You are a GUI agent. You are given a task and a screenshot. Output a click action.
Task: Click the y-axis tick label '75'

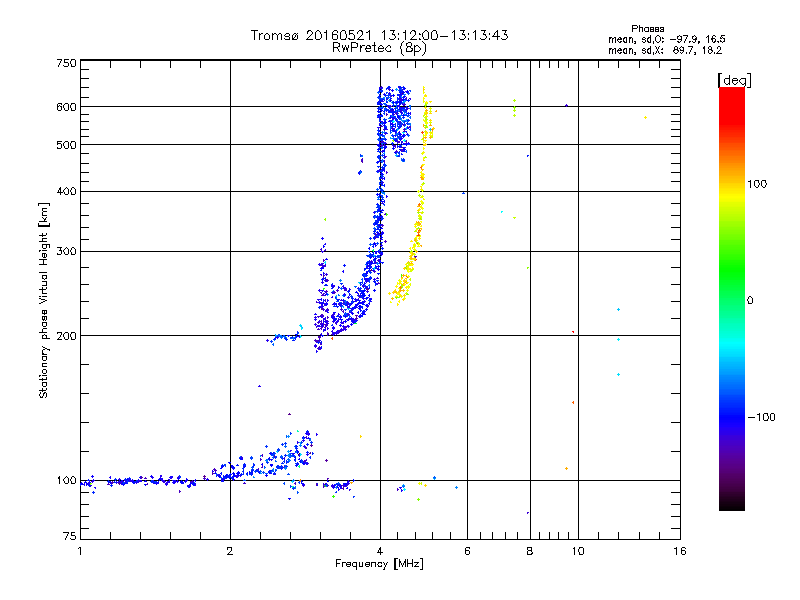(70, 536)
